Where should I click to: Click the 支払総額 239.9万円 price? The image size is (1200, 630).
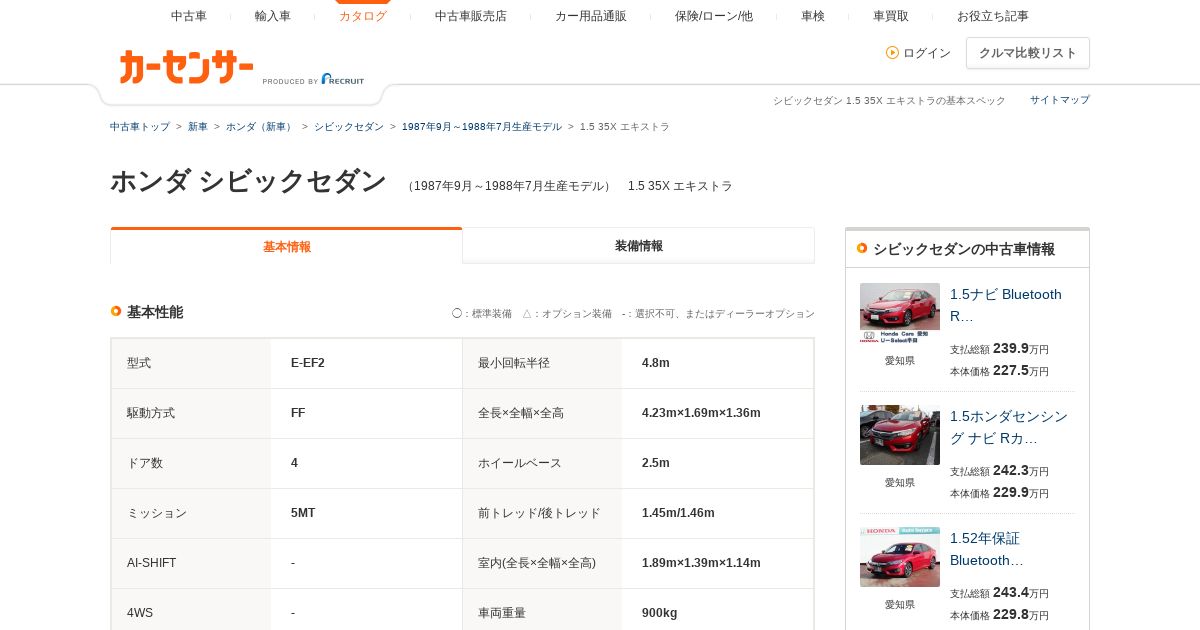click(1000, 348)
